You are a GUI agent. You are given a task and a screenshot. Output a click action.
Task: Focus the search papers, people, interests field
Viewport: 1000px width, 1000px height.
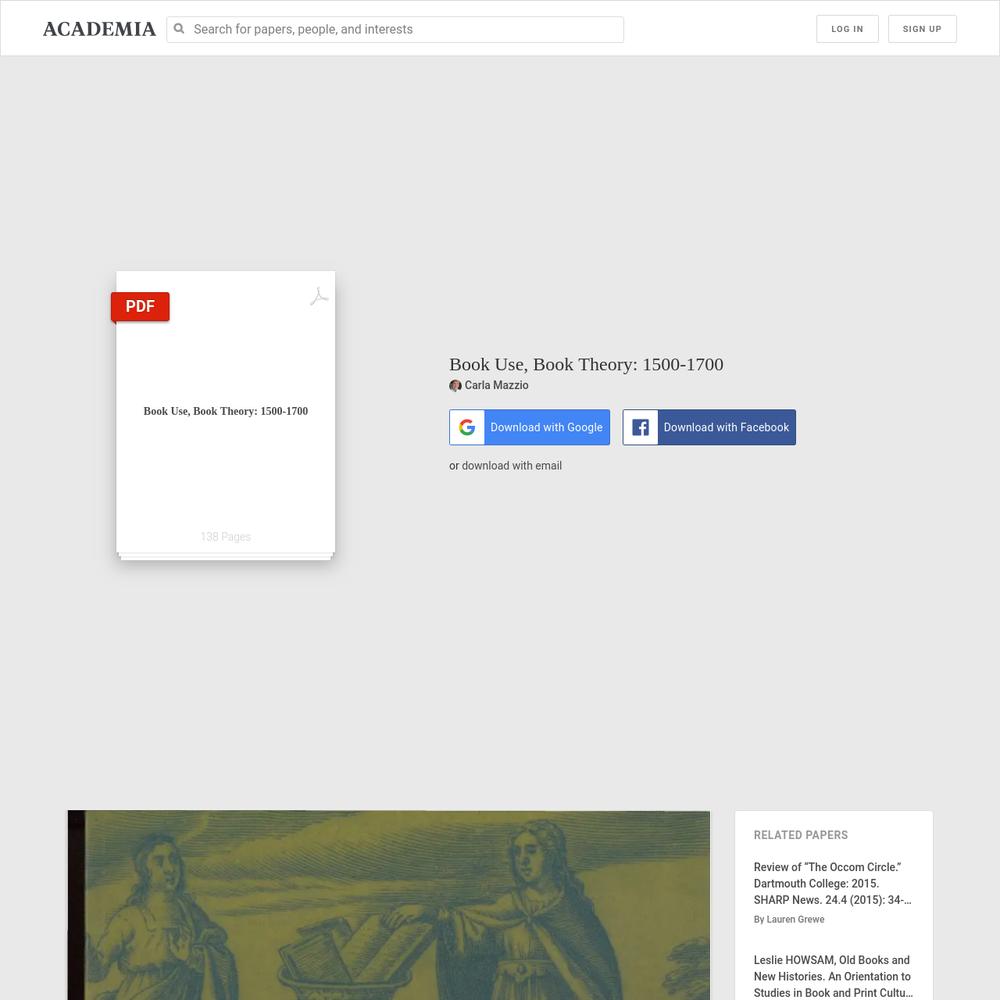[x=395, y=29]
